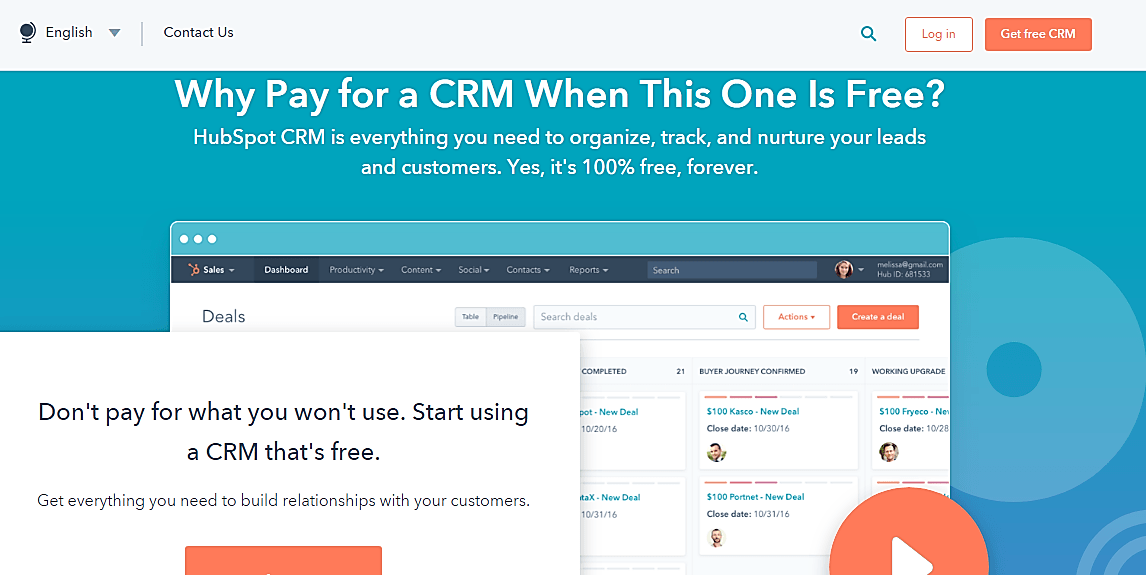Image resolution: width=1146 pixels, height=575 pixels.
Task: Select the Dashboard tab
Action: [x=286, y=270]
